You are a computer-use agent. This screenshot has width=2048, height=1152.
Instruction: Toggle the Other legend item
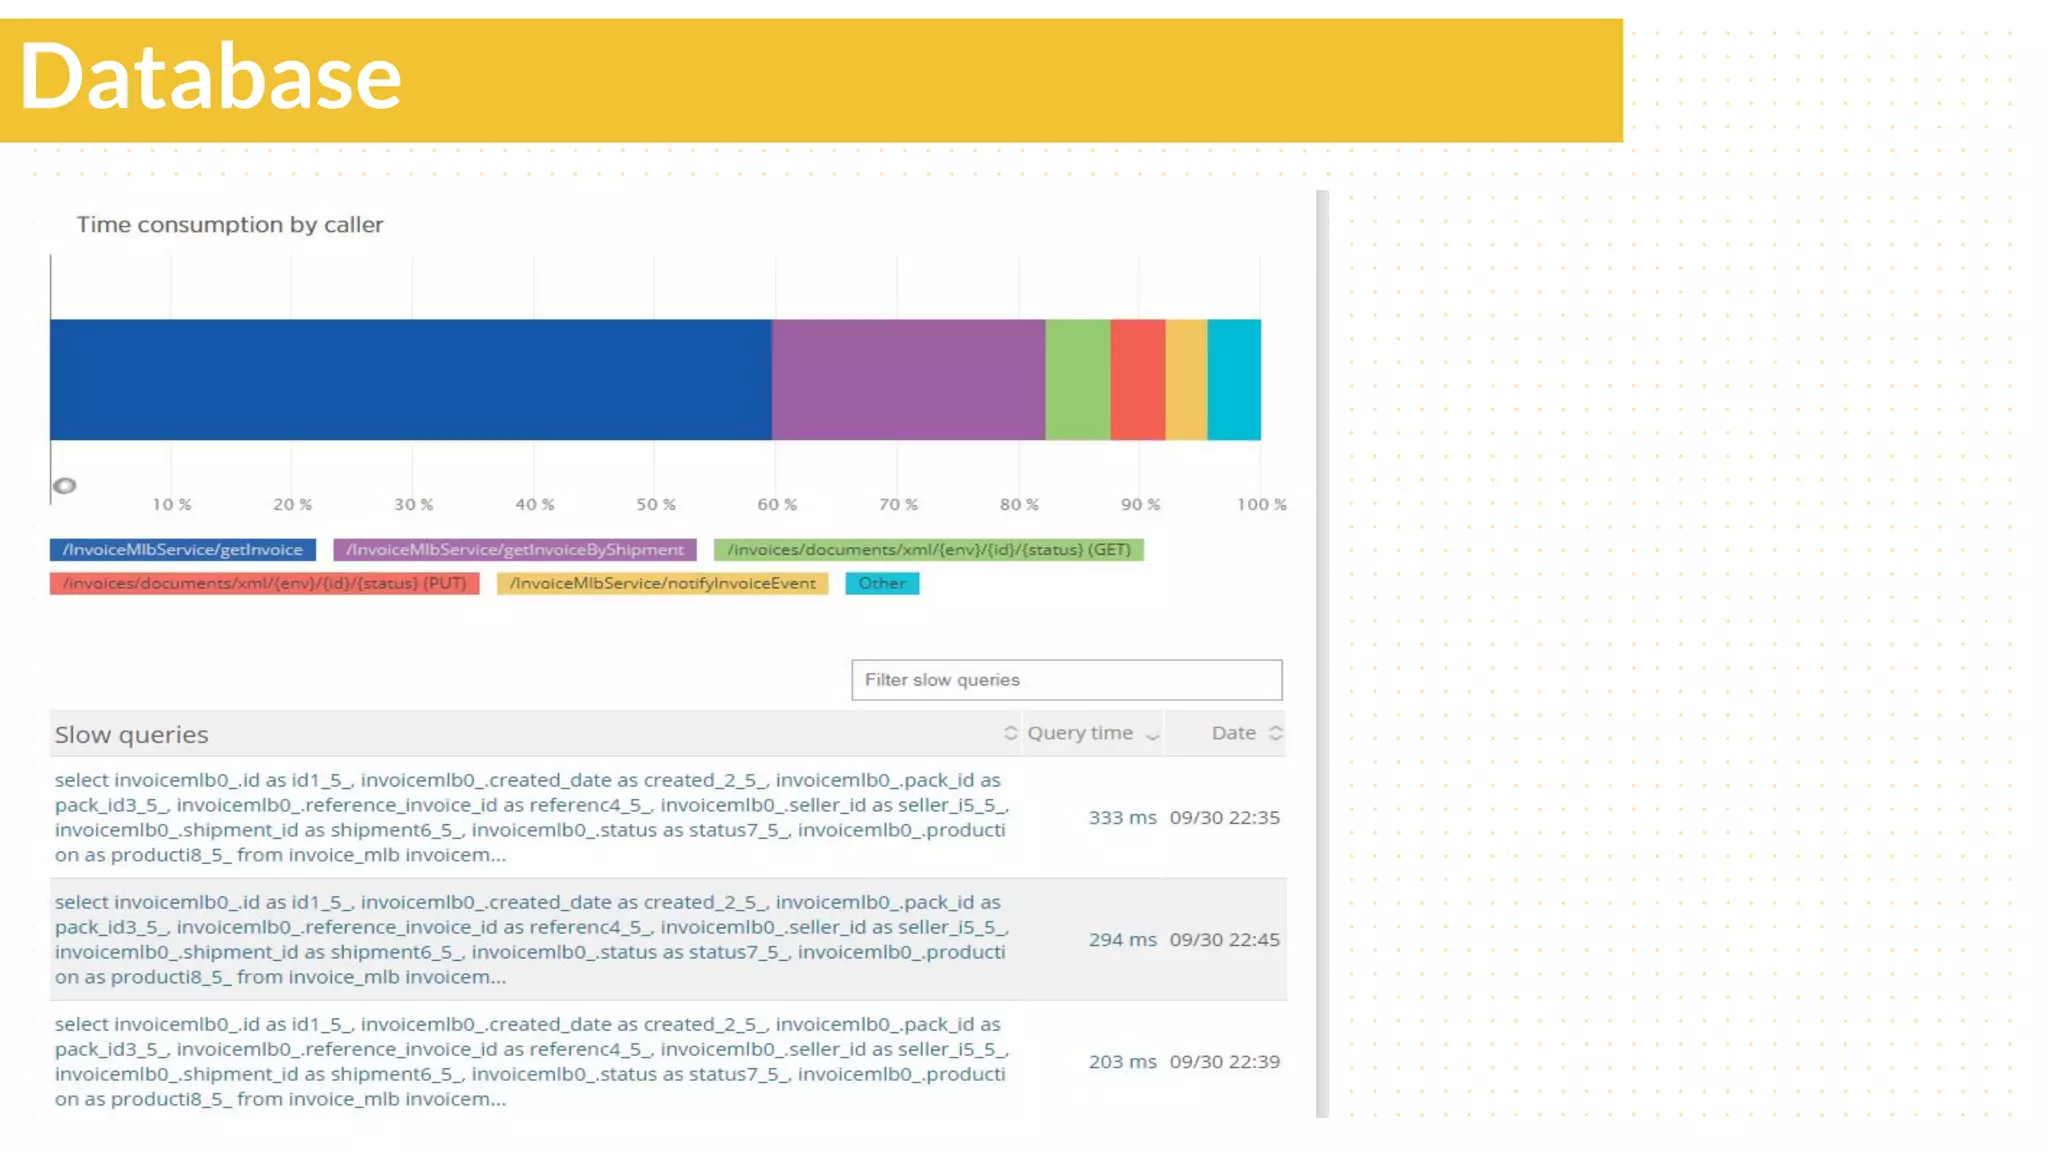[x=882, y=583]
